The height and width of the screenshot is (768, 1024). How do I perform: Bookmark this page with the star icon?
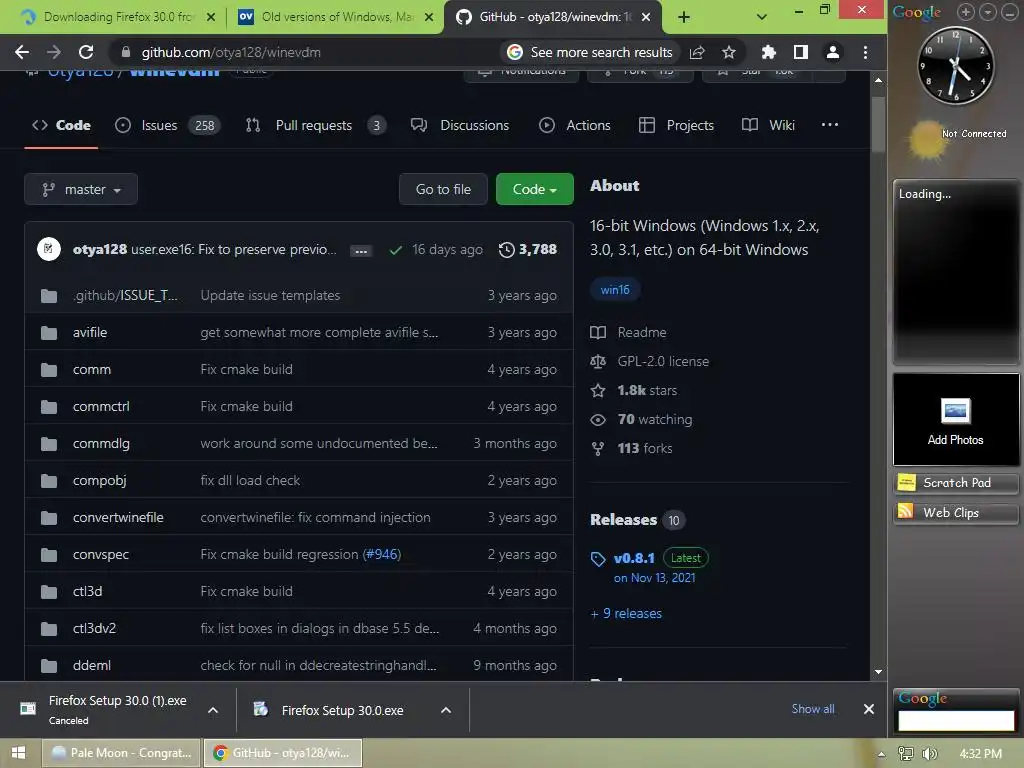point(729,52)
